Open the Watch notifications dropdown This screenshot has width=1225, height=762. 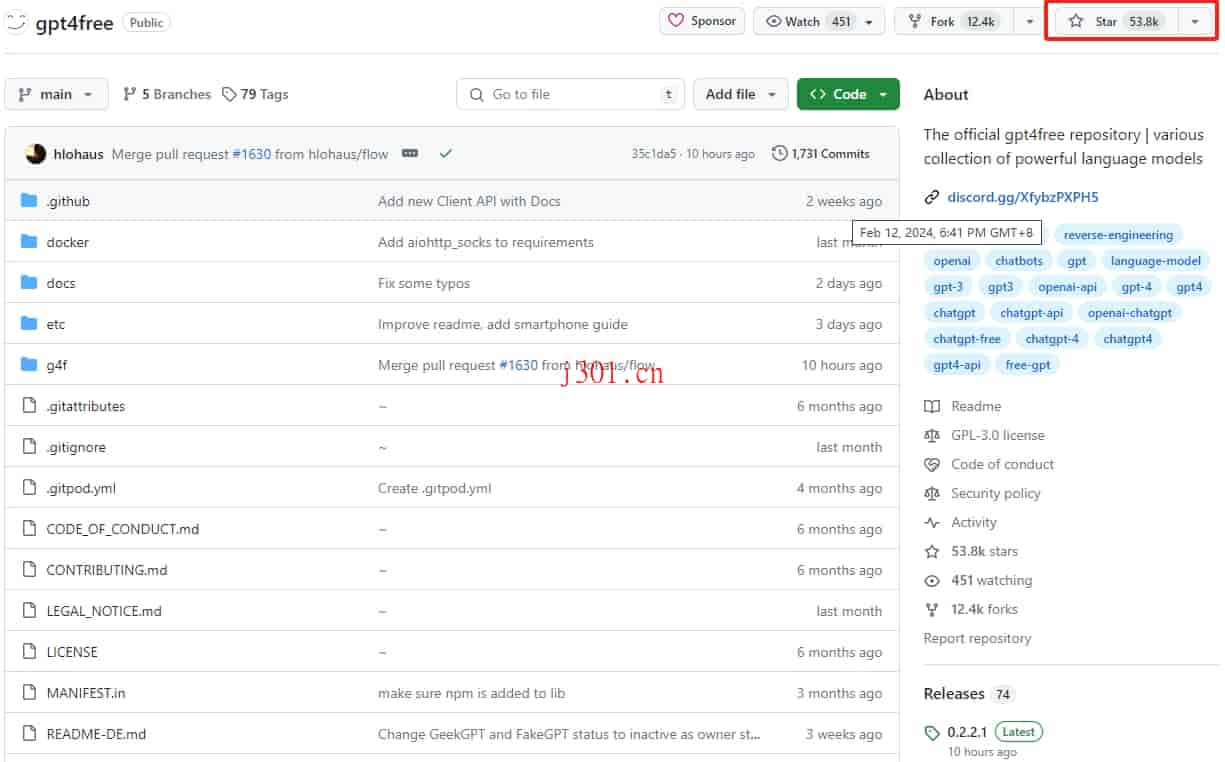(x=819, y=21)
